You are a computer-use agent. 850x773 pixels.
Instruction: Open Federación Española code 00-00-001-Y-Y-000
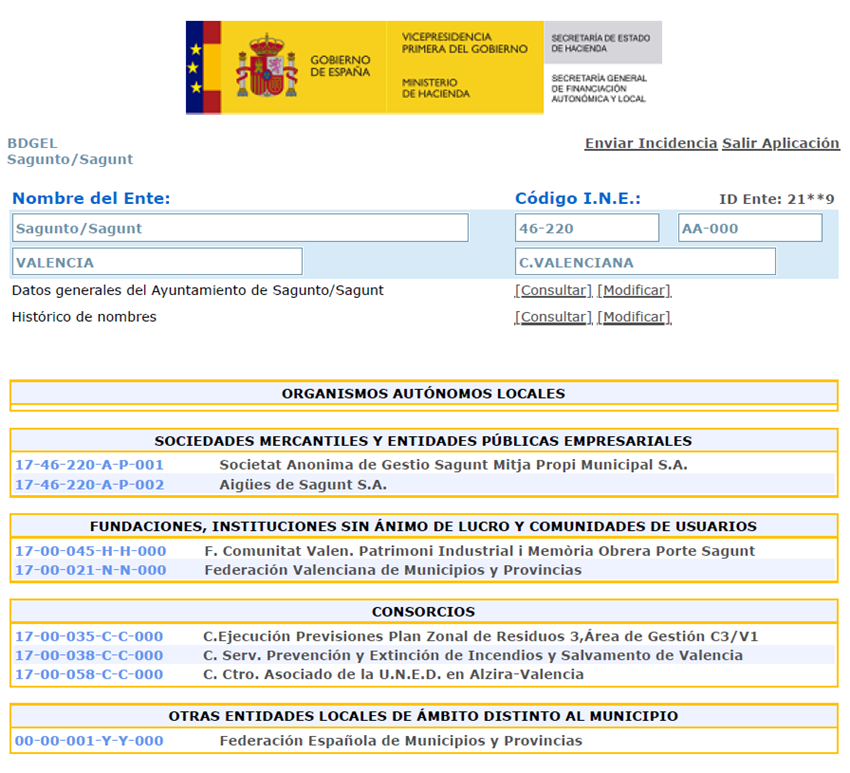pyautogui.click(x=89, y=741)
